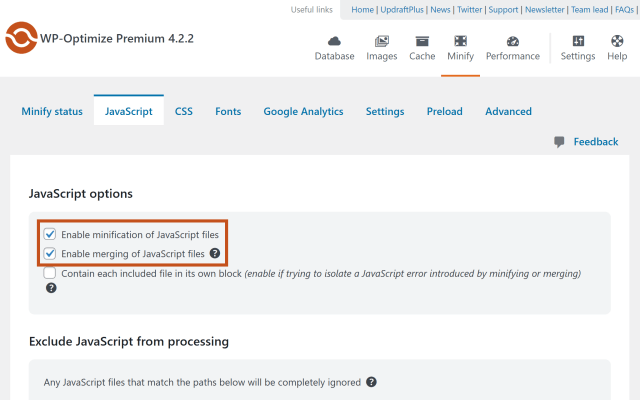Open the Fonts tab

[x=228, y=111]
